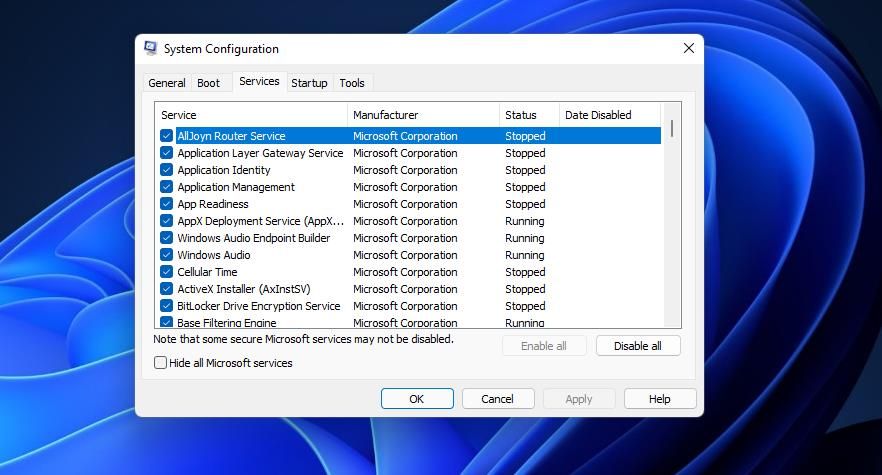Click the services list vertical scrollbar thumb
Image resolution: width=882 pixels, height=475 pixels.
(x=672, y=129)
